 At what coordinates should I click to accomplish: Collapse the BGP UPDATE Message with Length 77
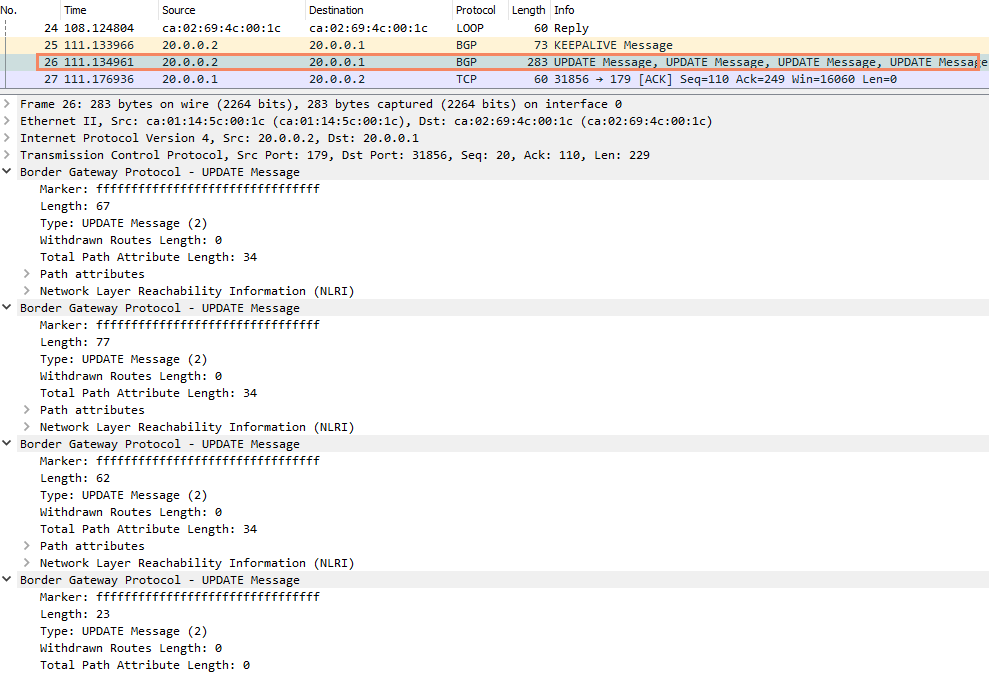pyautogui.click(x=7, y=307)
